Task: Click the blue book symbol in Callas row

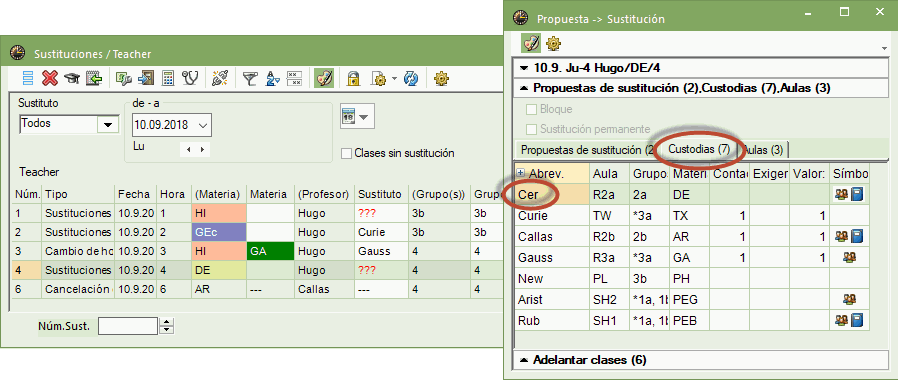Action: pyautogui.click(x=857, y=236)
